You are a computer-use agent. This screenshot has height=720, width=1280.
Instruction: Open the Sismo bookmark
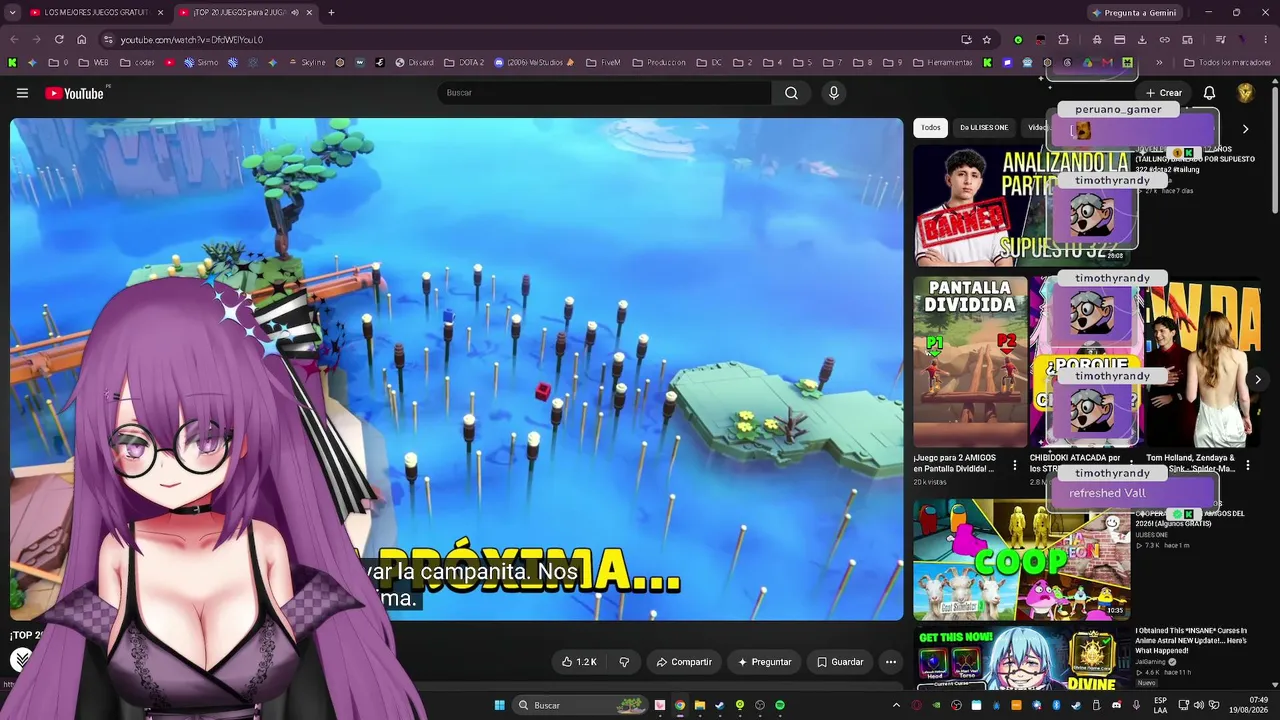[x=201, y=62]
